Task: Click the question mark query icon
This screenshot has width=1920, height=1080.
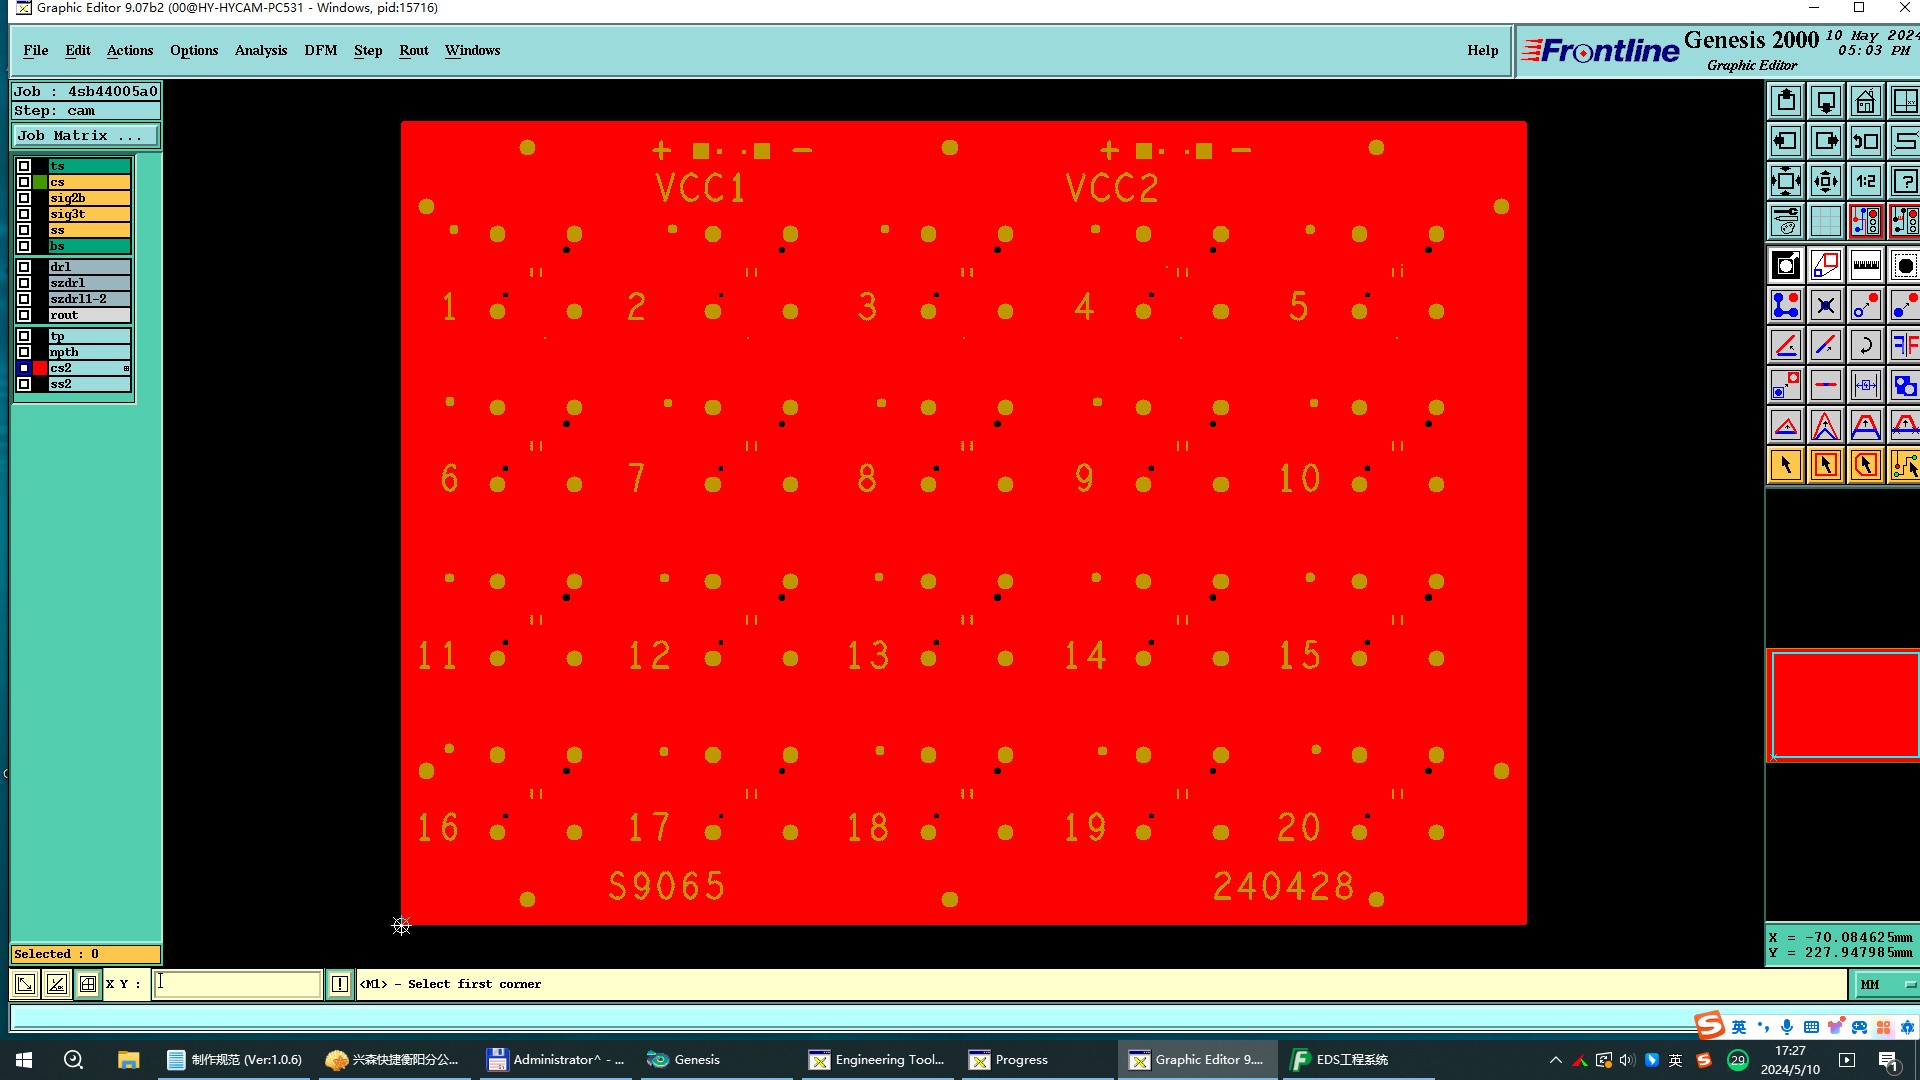Action: [x=1904, y=181]
